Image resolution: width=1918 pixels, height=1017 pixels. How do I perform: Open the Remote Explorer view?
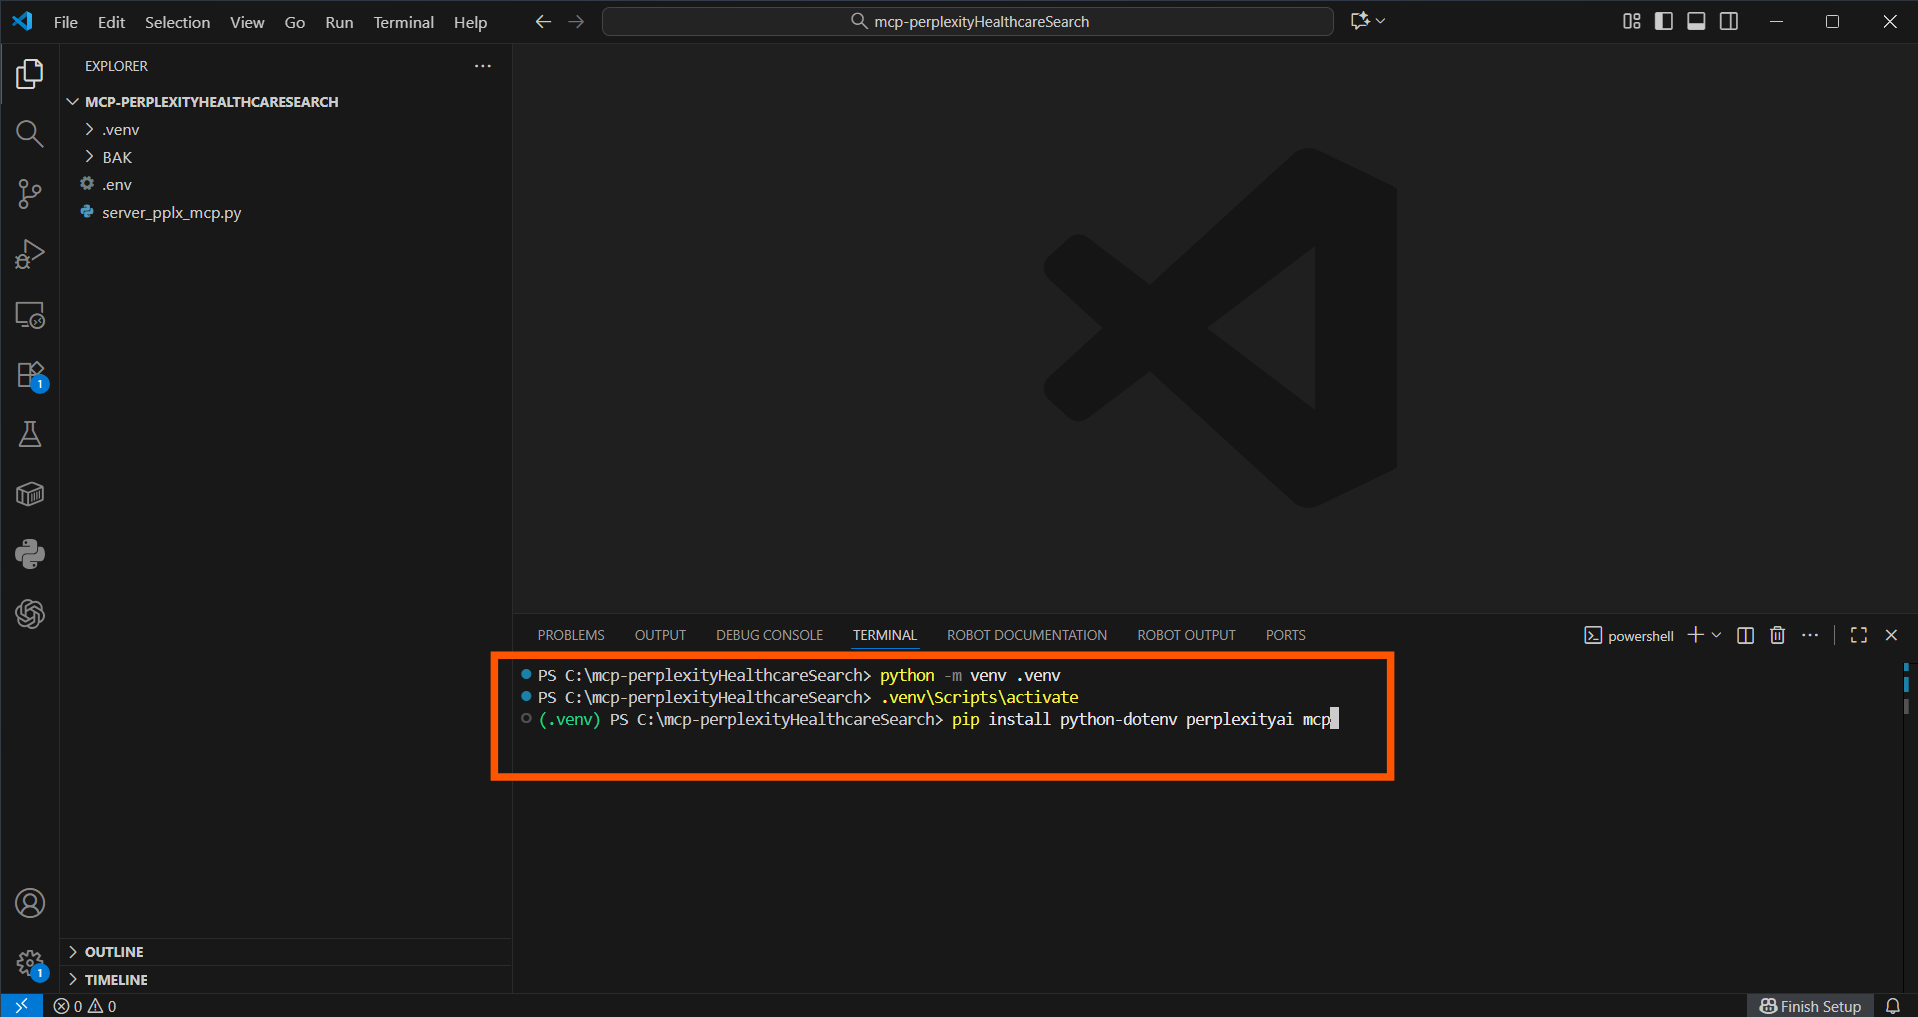click(x=30, y=315)
